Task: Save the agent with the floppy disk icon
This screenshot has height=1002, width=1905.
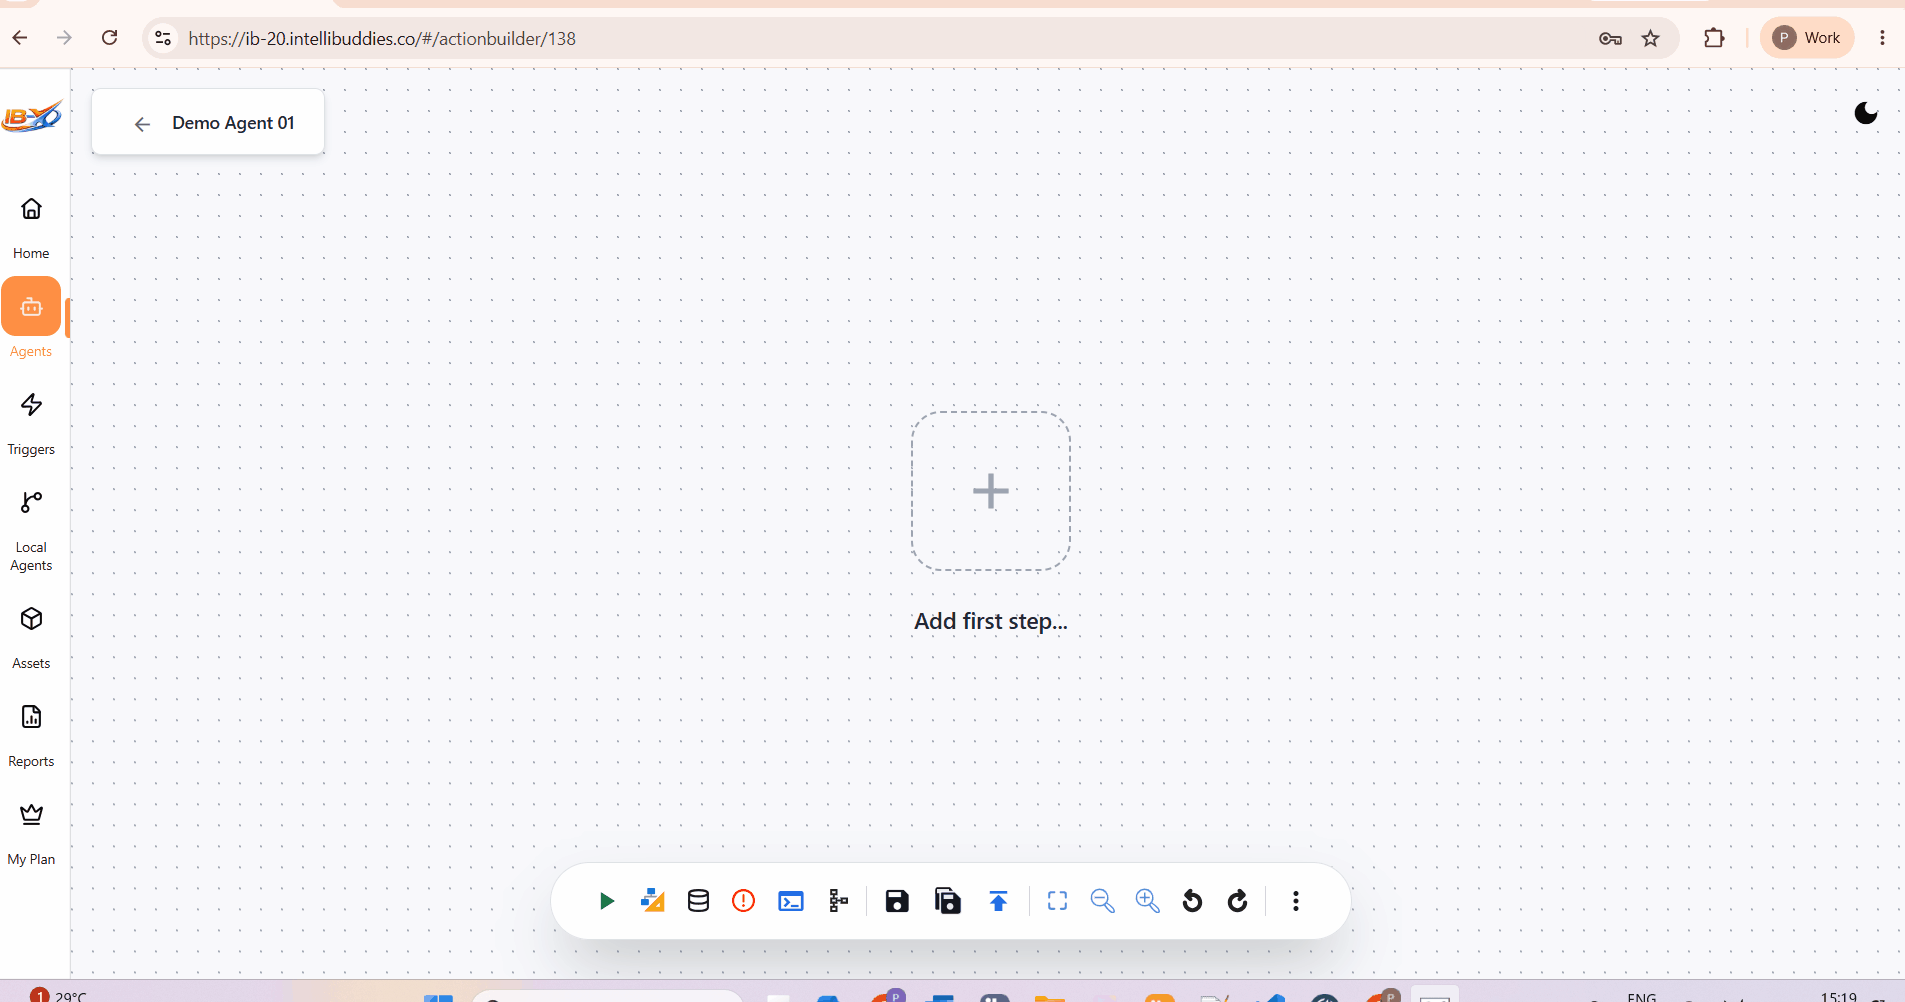Action: click(x=897, y=901)
